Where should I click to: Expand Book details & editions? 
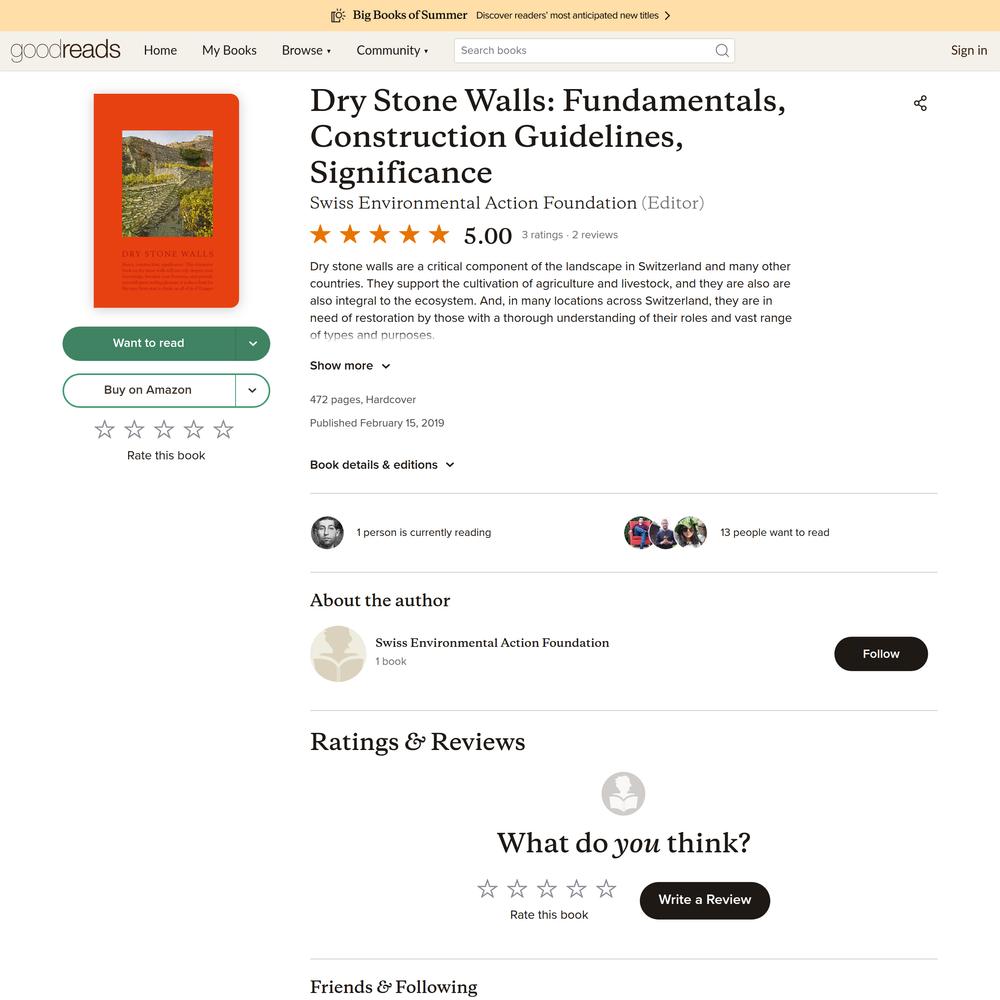point(382,465)
